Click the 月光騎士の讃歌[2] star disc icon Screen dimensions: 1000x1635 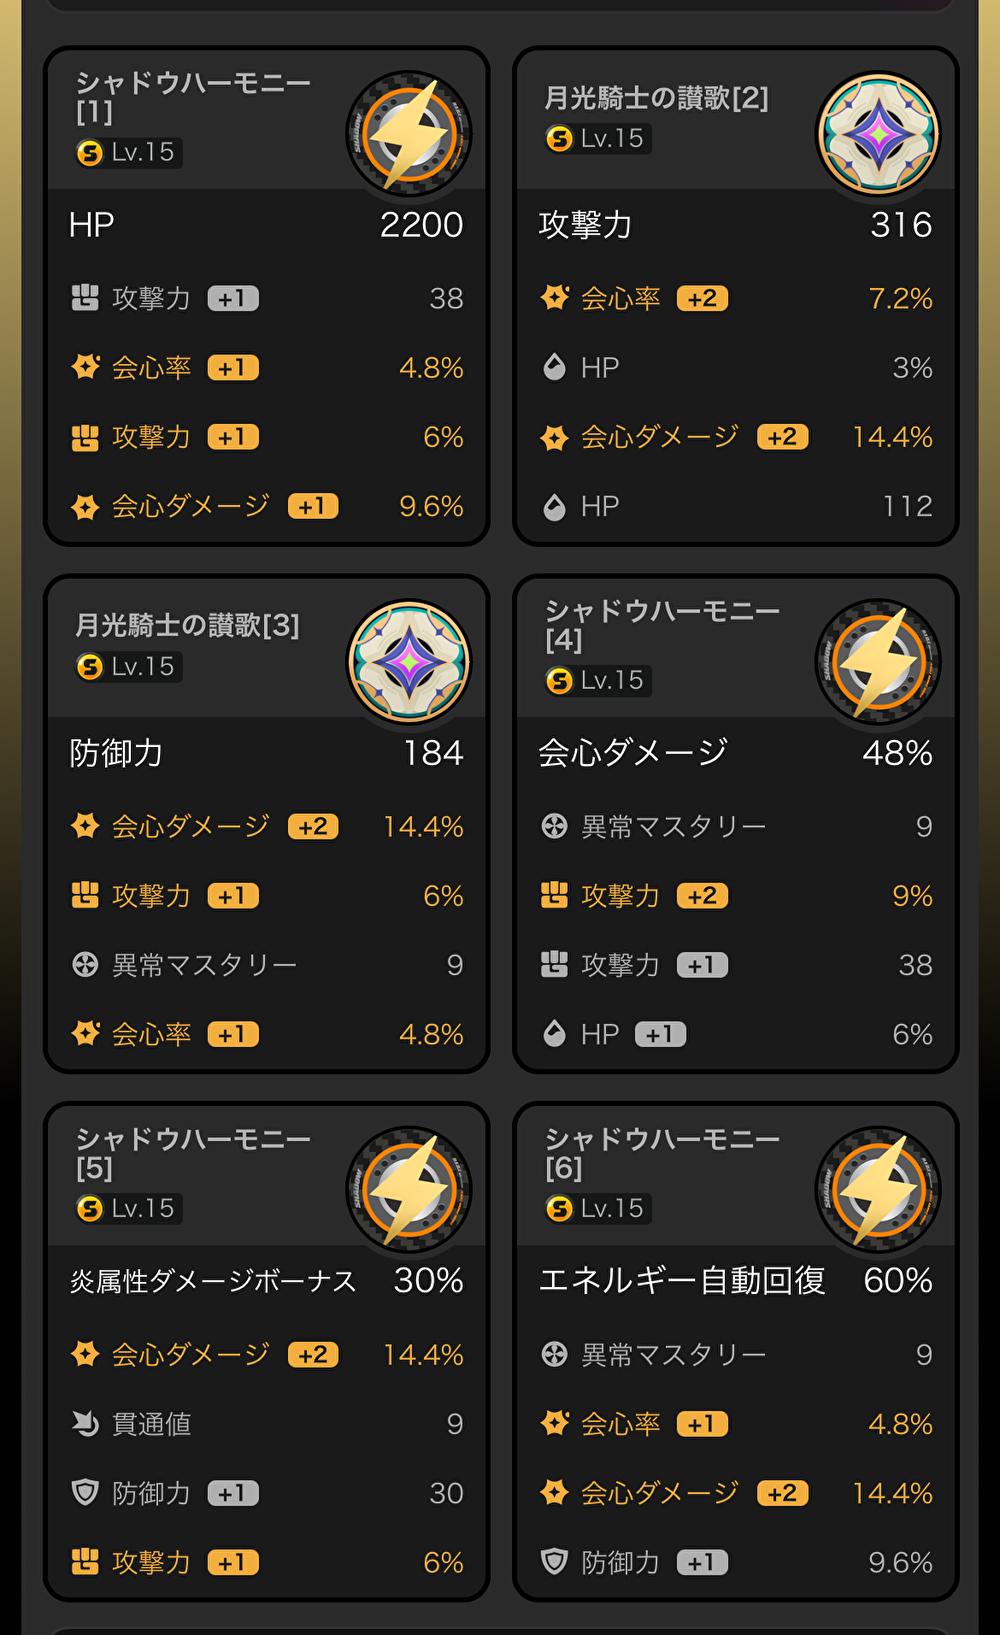pyautogui.click(x=878, y=132)
